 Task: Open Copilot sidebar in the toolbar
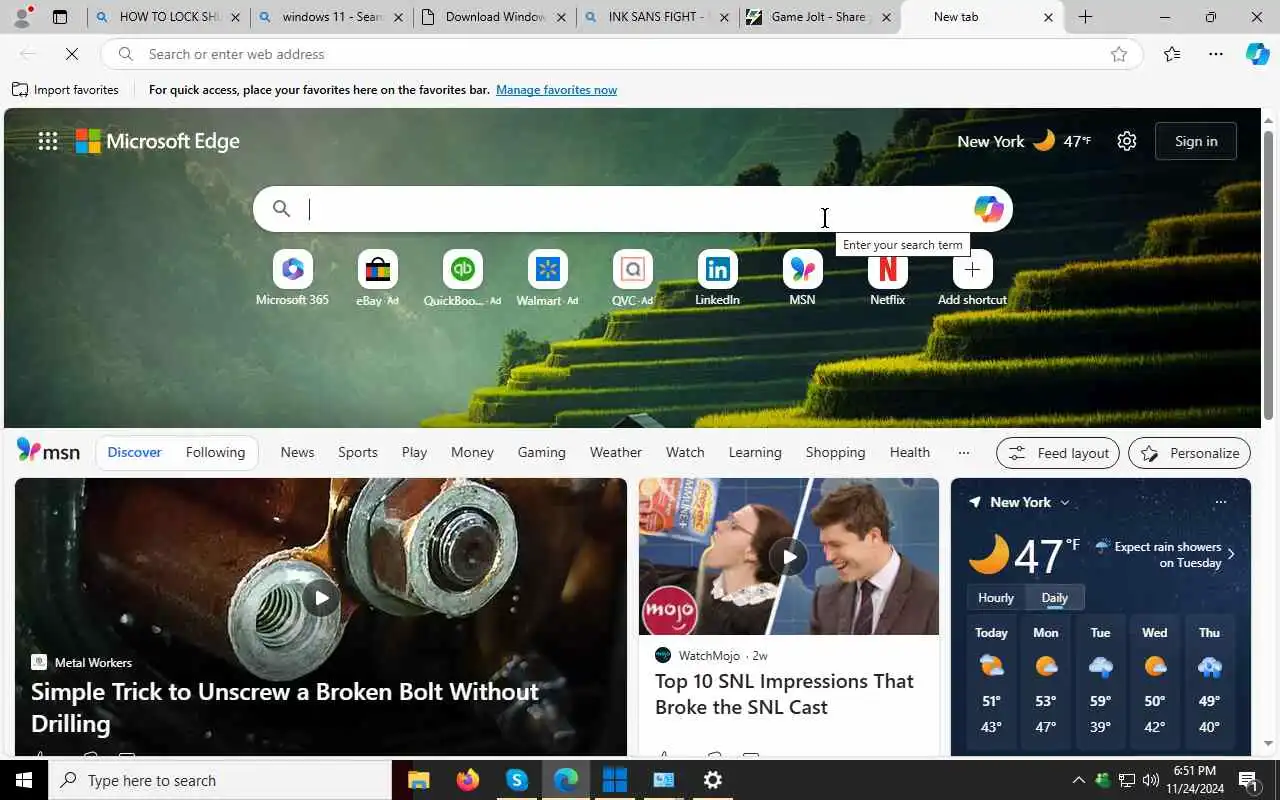point(1257,54)
